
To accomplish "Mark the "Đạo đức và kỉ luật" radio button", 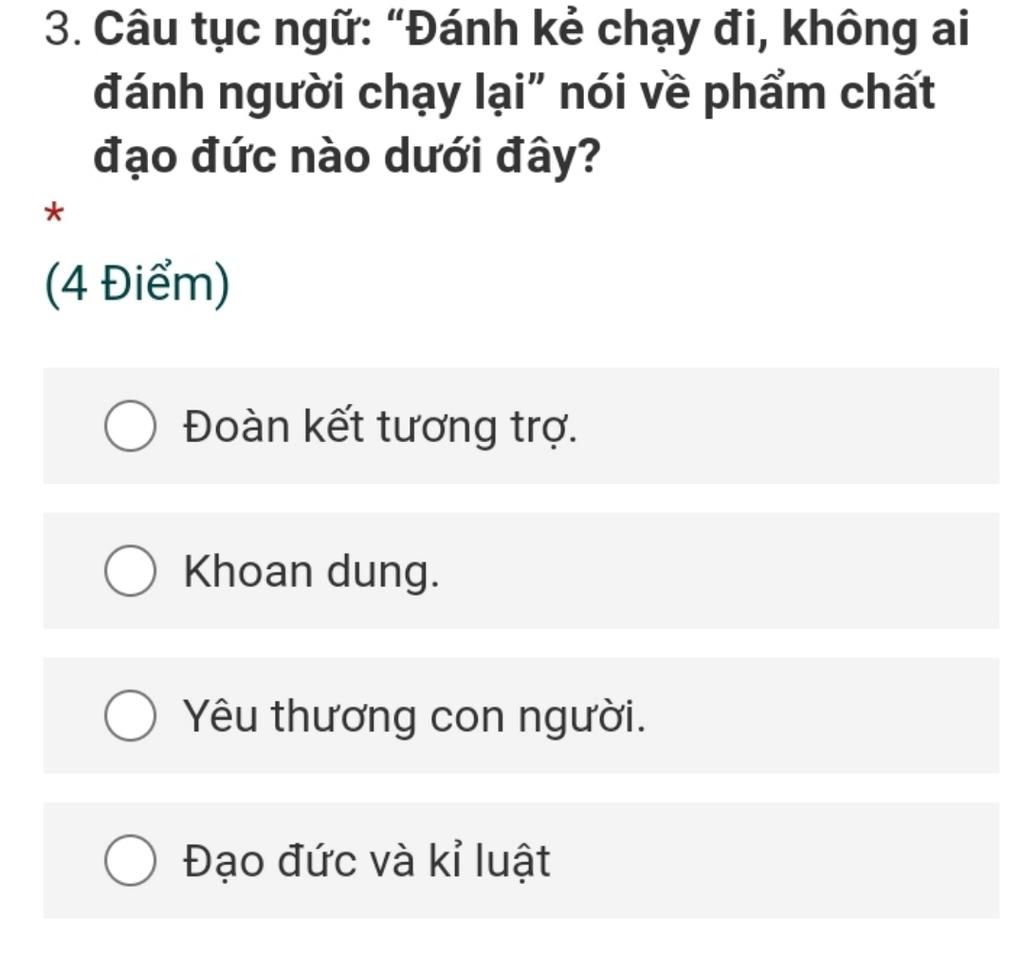I will [130, 861].
